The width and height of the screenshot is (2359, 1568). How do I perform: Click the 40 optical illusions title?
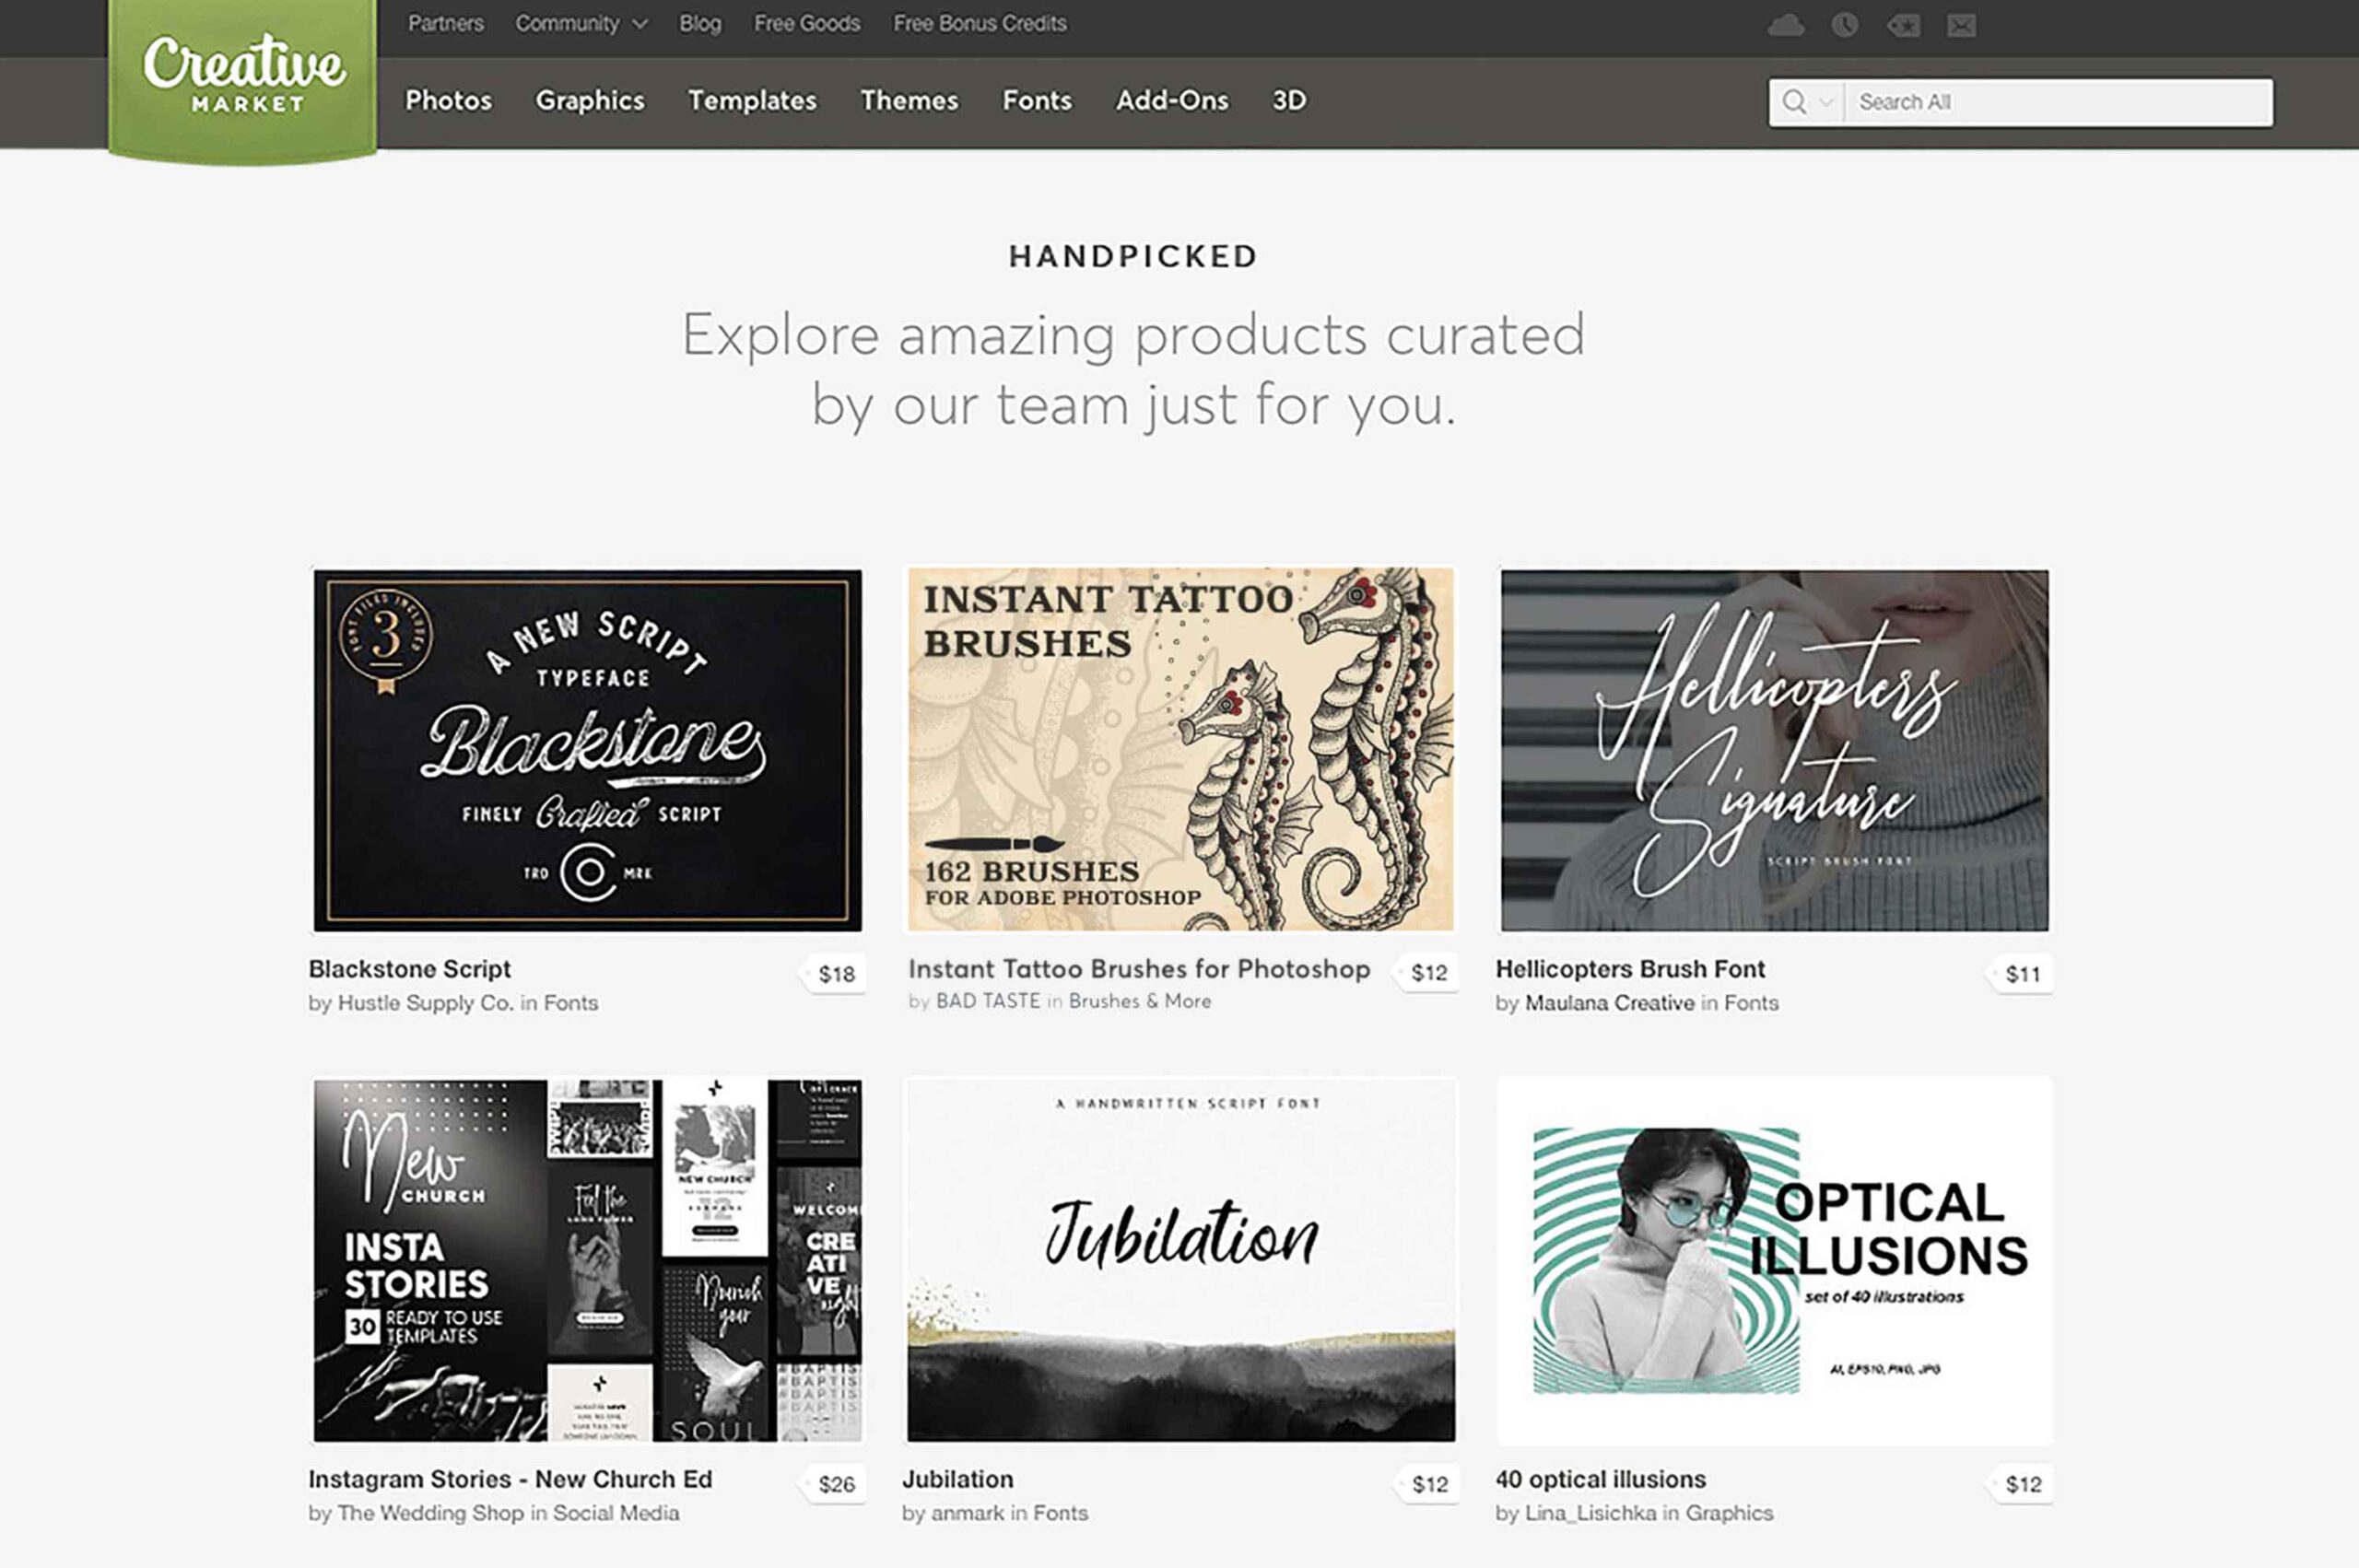pyautogui.click(x=1600, y=1479)
